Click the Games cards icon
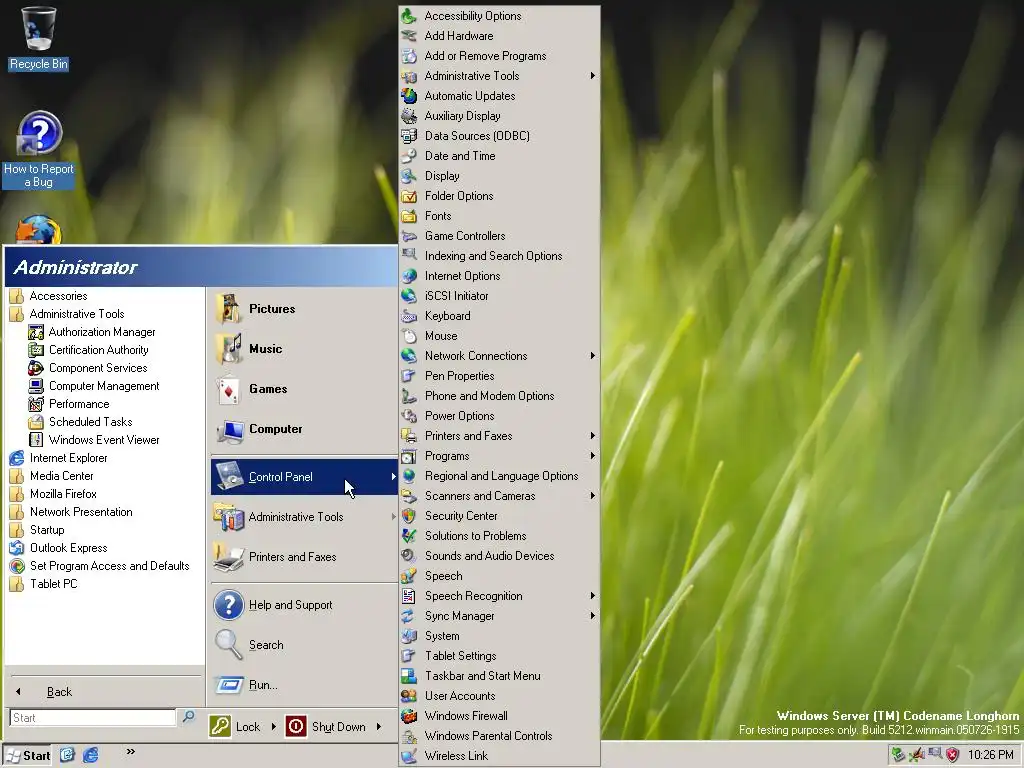This screenshot has width=1024, height=768. pos(228,389)
